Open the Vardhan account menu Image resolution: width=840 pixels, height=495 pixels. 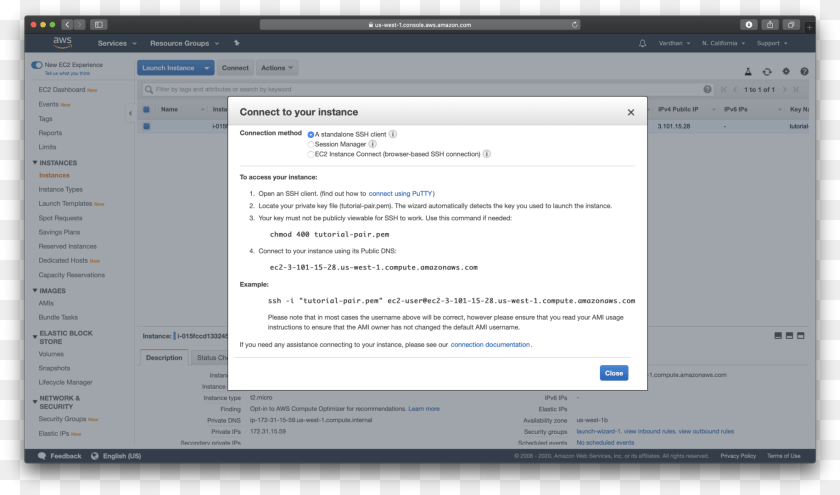(x=674, y=43)
